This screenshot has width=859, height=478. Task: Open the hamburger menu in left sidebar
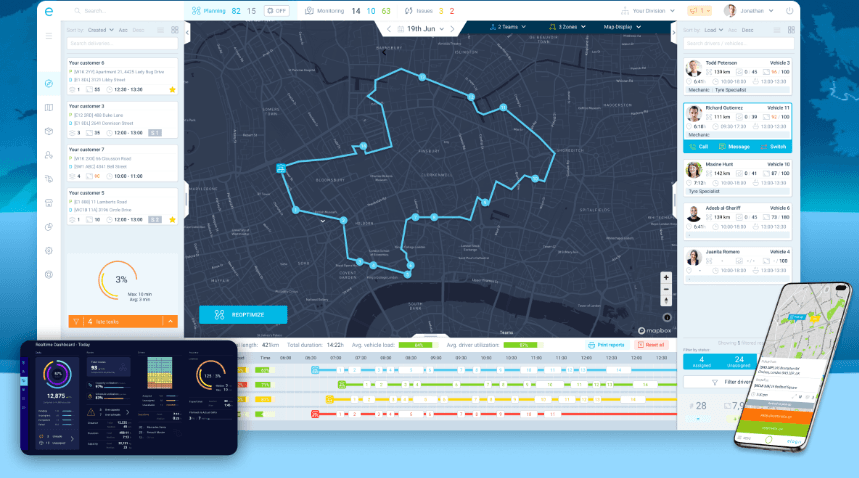coord(49,36)
